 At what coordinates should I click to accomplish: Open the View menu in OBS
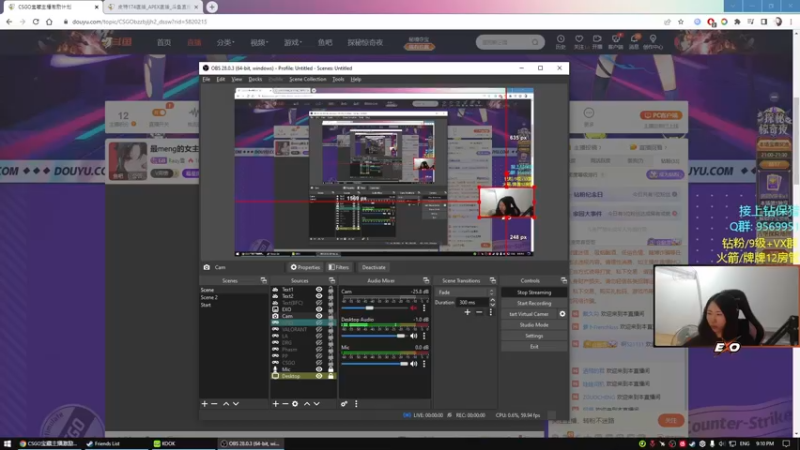pos(237,79)
